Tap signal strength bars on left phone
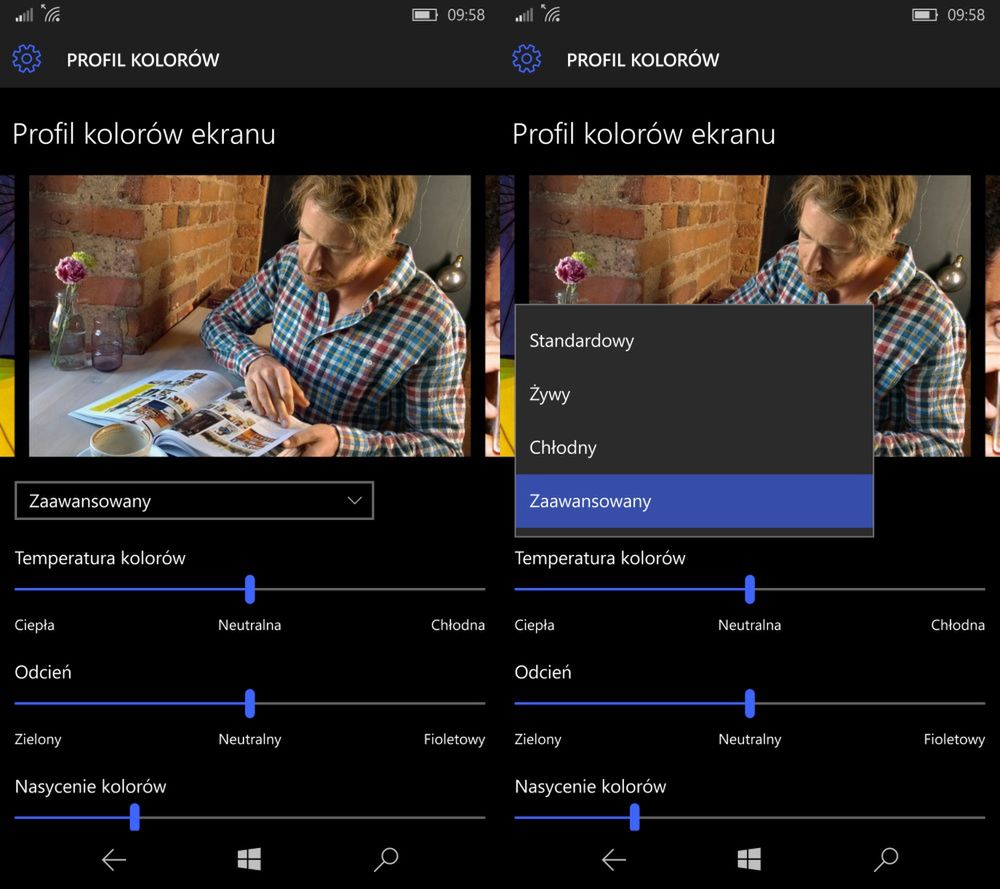Viewport: 1000px width, 889px height. (x=24, y=15)
